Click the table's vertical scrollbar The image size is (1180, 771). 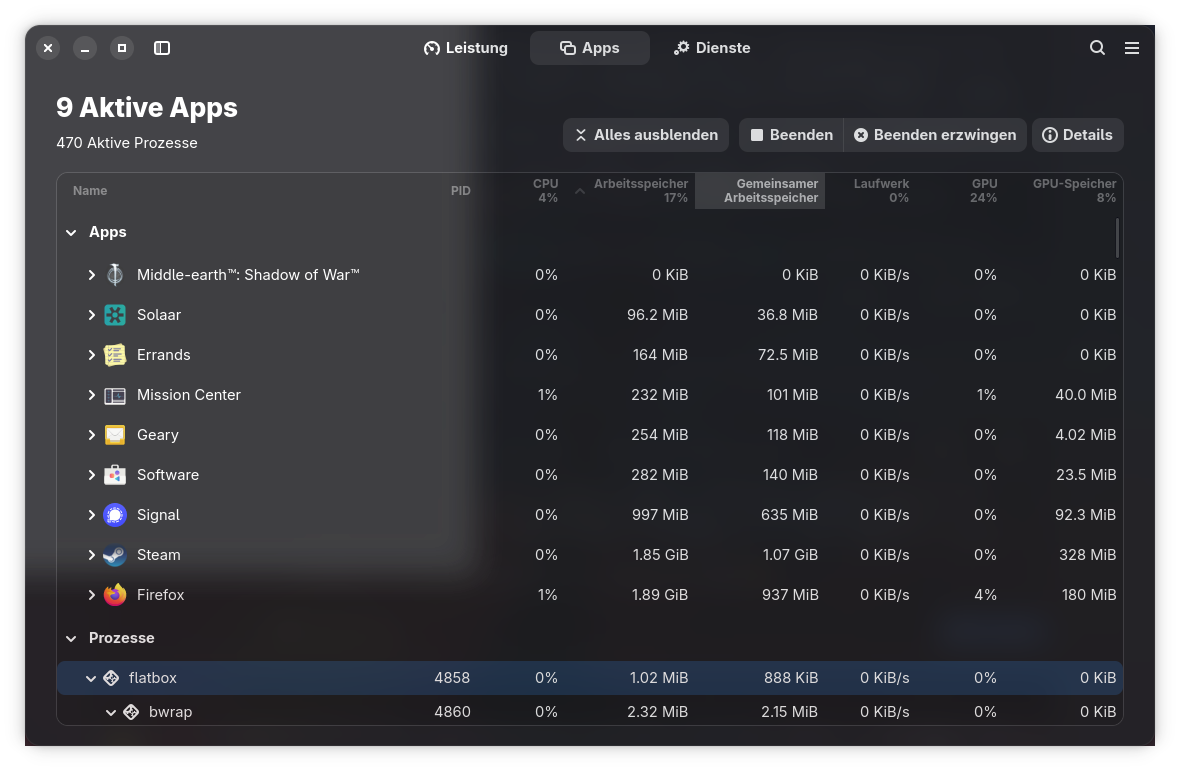click(1118, 238)
